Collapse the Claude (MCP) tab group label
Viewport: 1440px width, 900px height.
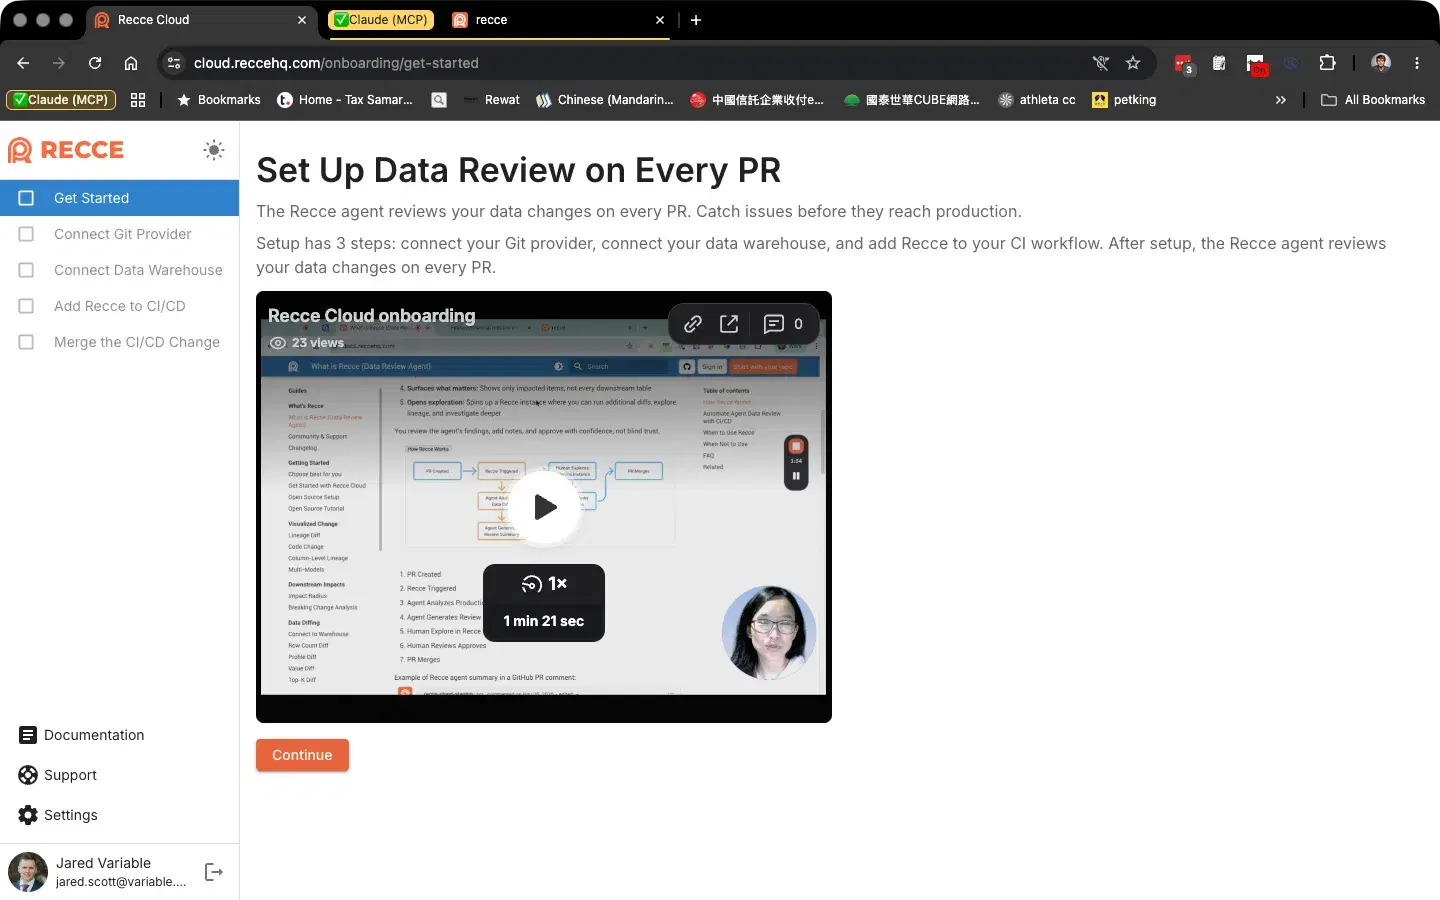pyautogui.click(x=381, y=20)
